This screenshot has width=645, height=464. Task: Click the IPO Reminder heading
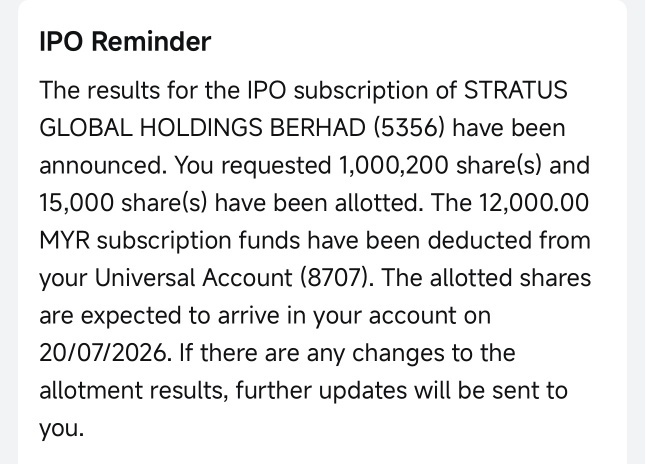(125, 42)
